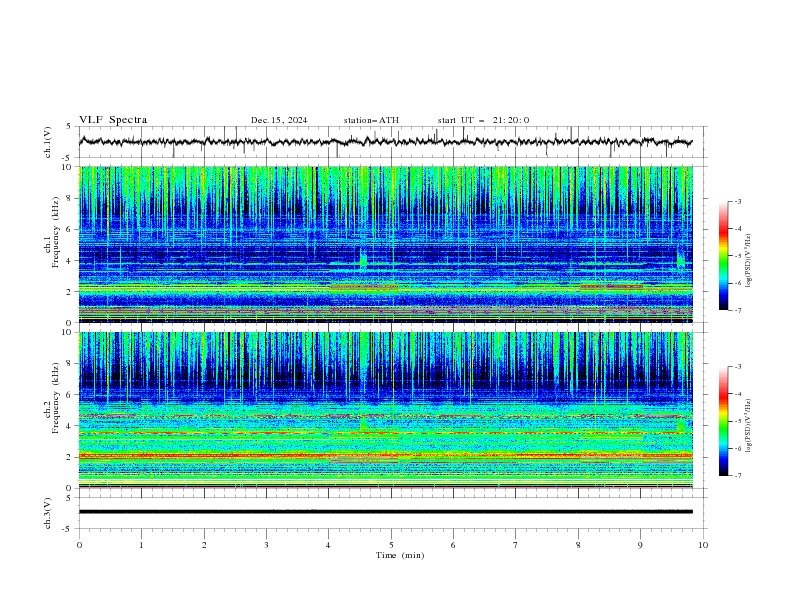Screen dimensions: 792x612
Task: Select the "Time (min)" x-axis label
Action: 400,555
